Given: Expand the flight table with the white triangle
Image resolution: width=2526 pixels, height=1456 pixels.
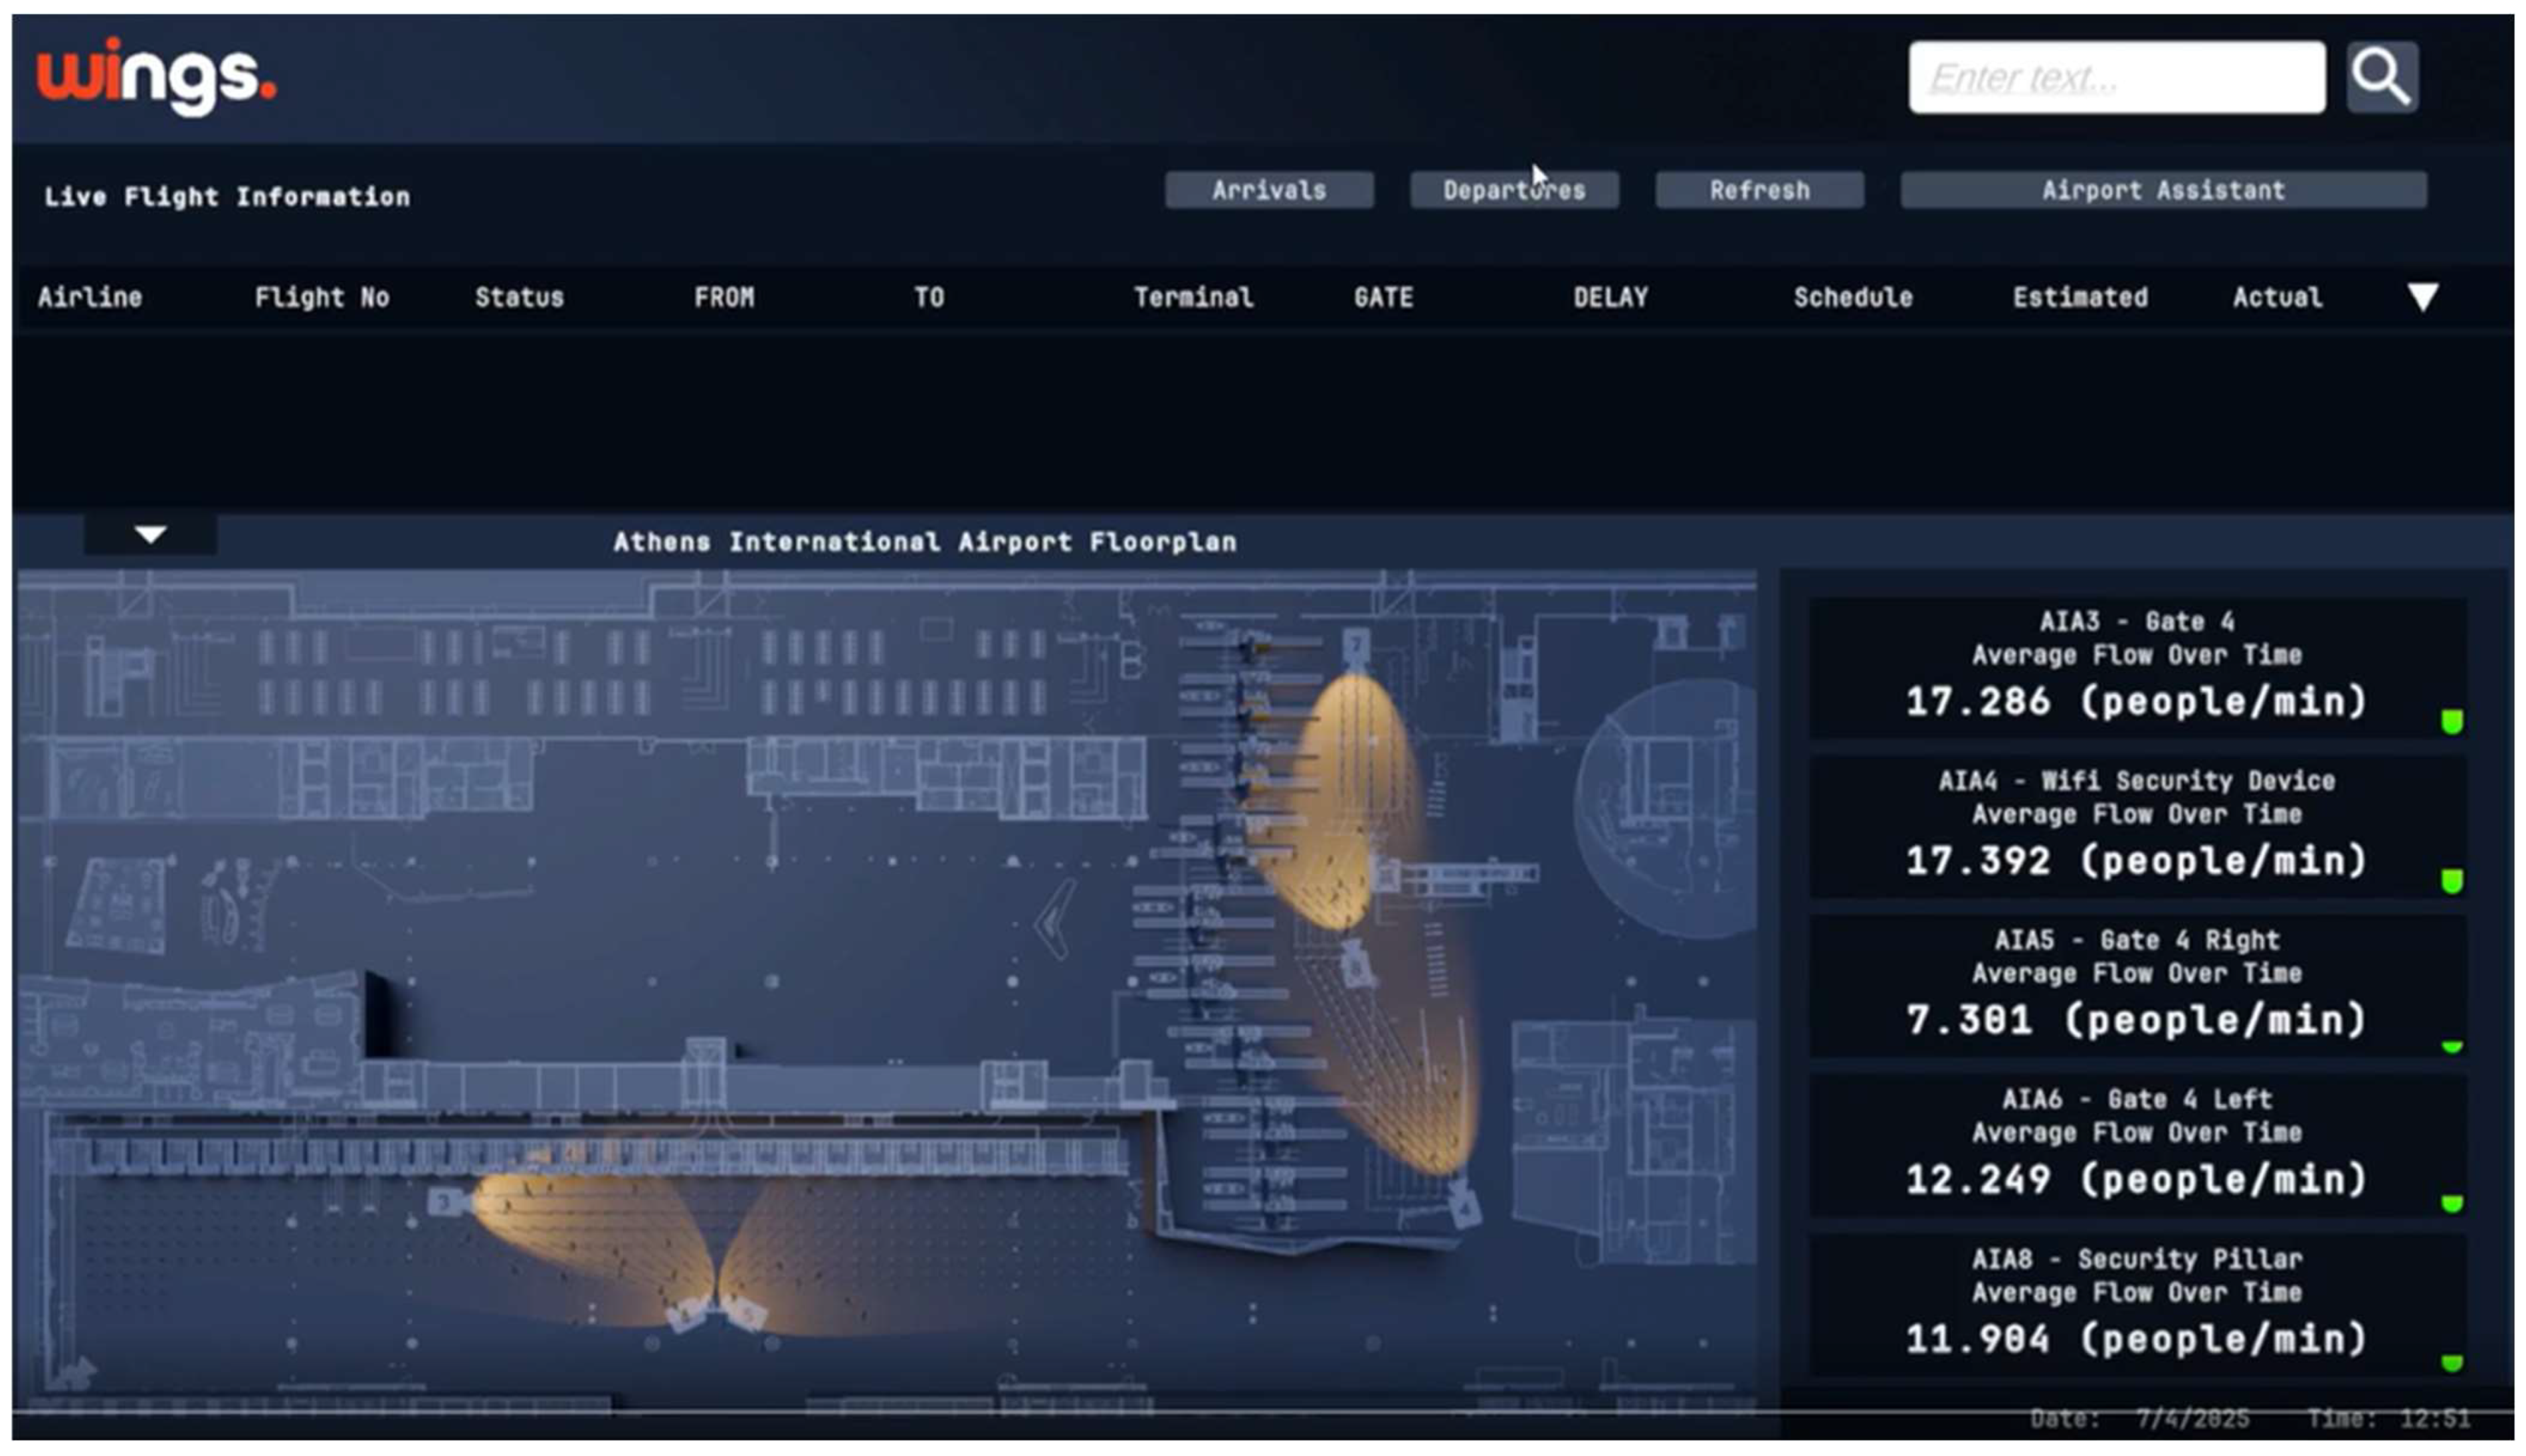Looking at the screenshot, I should pyautogui.click(x=2422, y=297).
